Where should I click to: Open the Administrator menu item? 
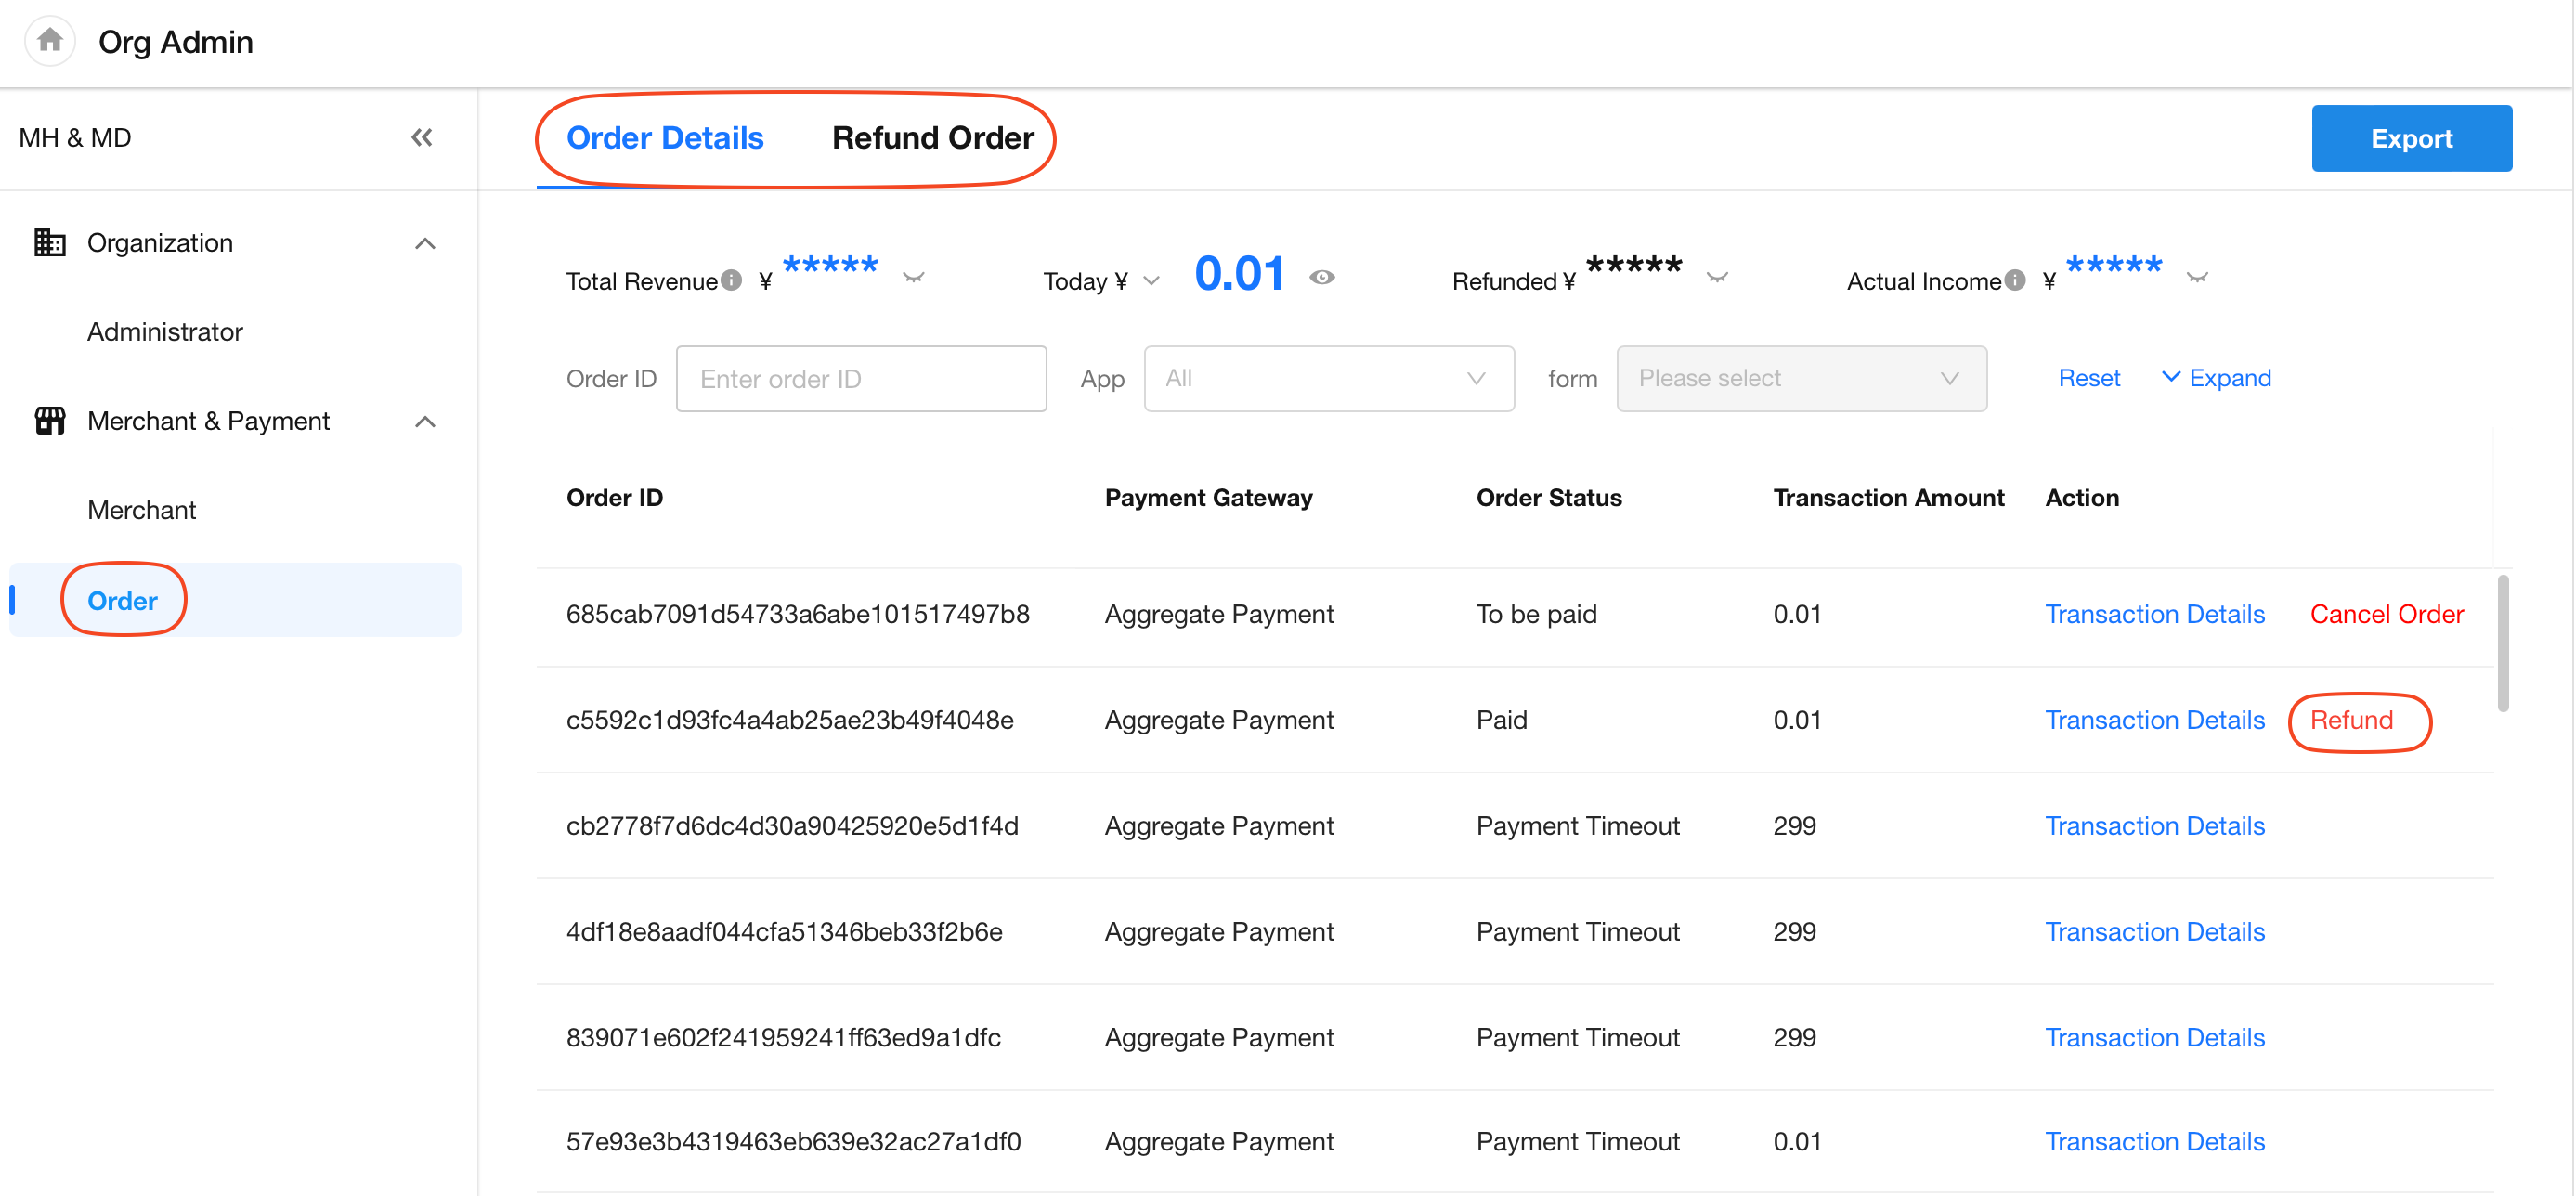165,332
